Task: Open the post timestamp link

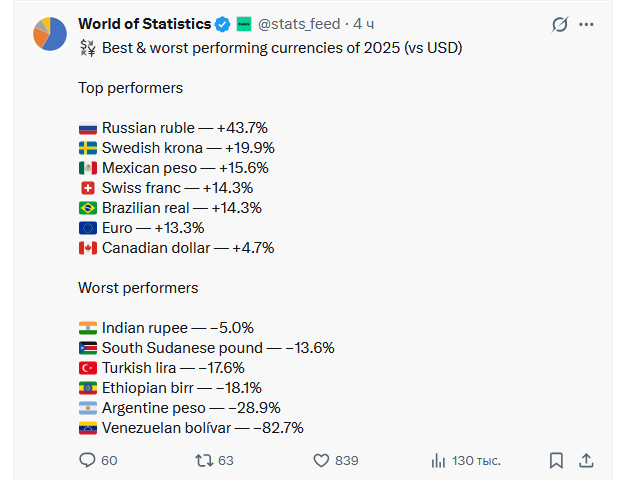Action: click(364, 24)
